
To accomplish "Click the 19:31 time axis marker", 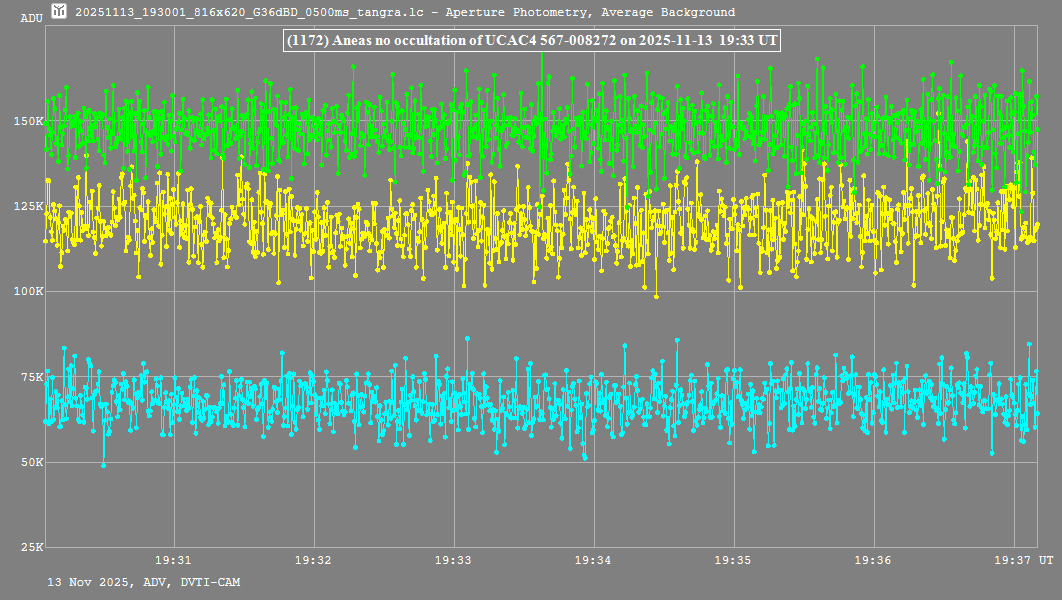I will (x=174, y=561).
